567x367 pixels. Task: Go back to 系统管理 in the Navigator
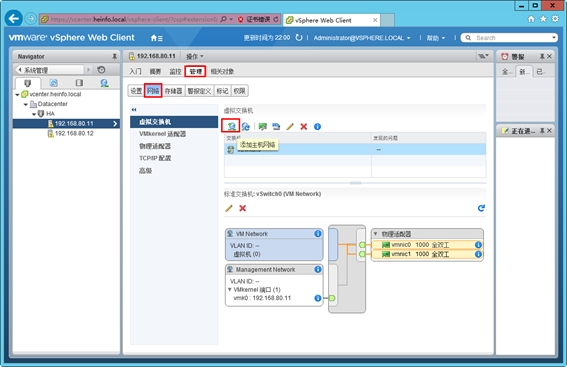pyautogui.click(x=50, y=69)
